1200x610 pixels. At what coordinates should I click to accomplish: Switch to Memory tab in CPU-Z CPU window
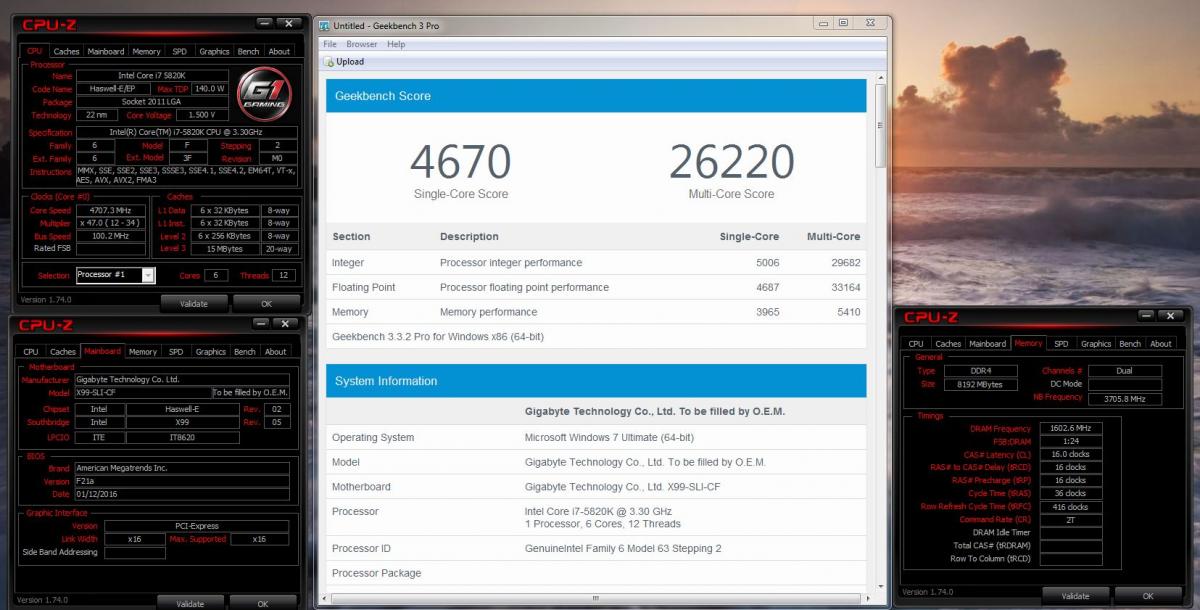coord(146,51)
